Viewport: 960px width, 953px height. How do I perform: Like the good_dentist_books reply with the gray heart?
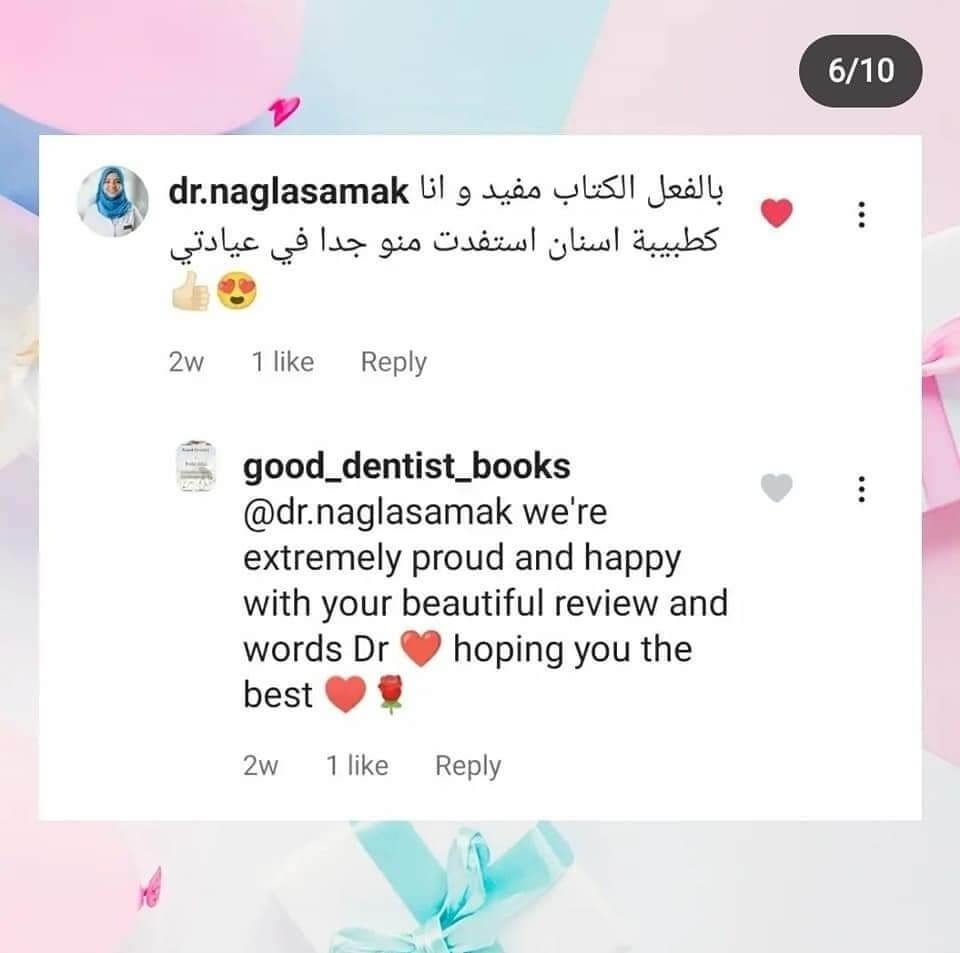pos(776,488)
